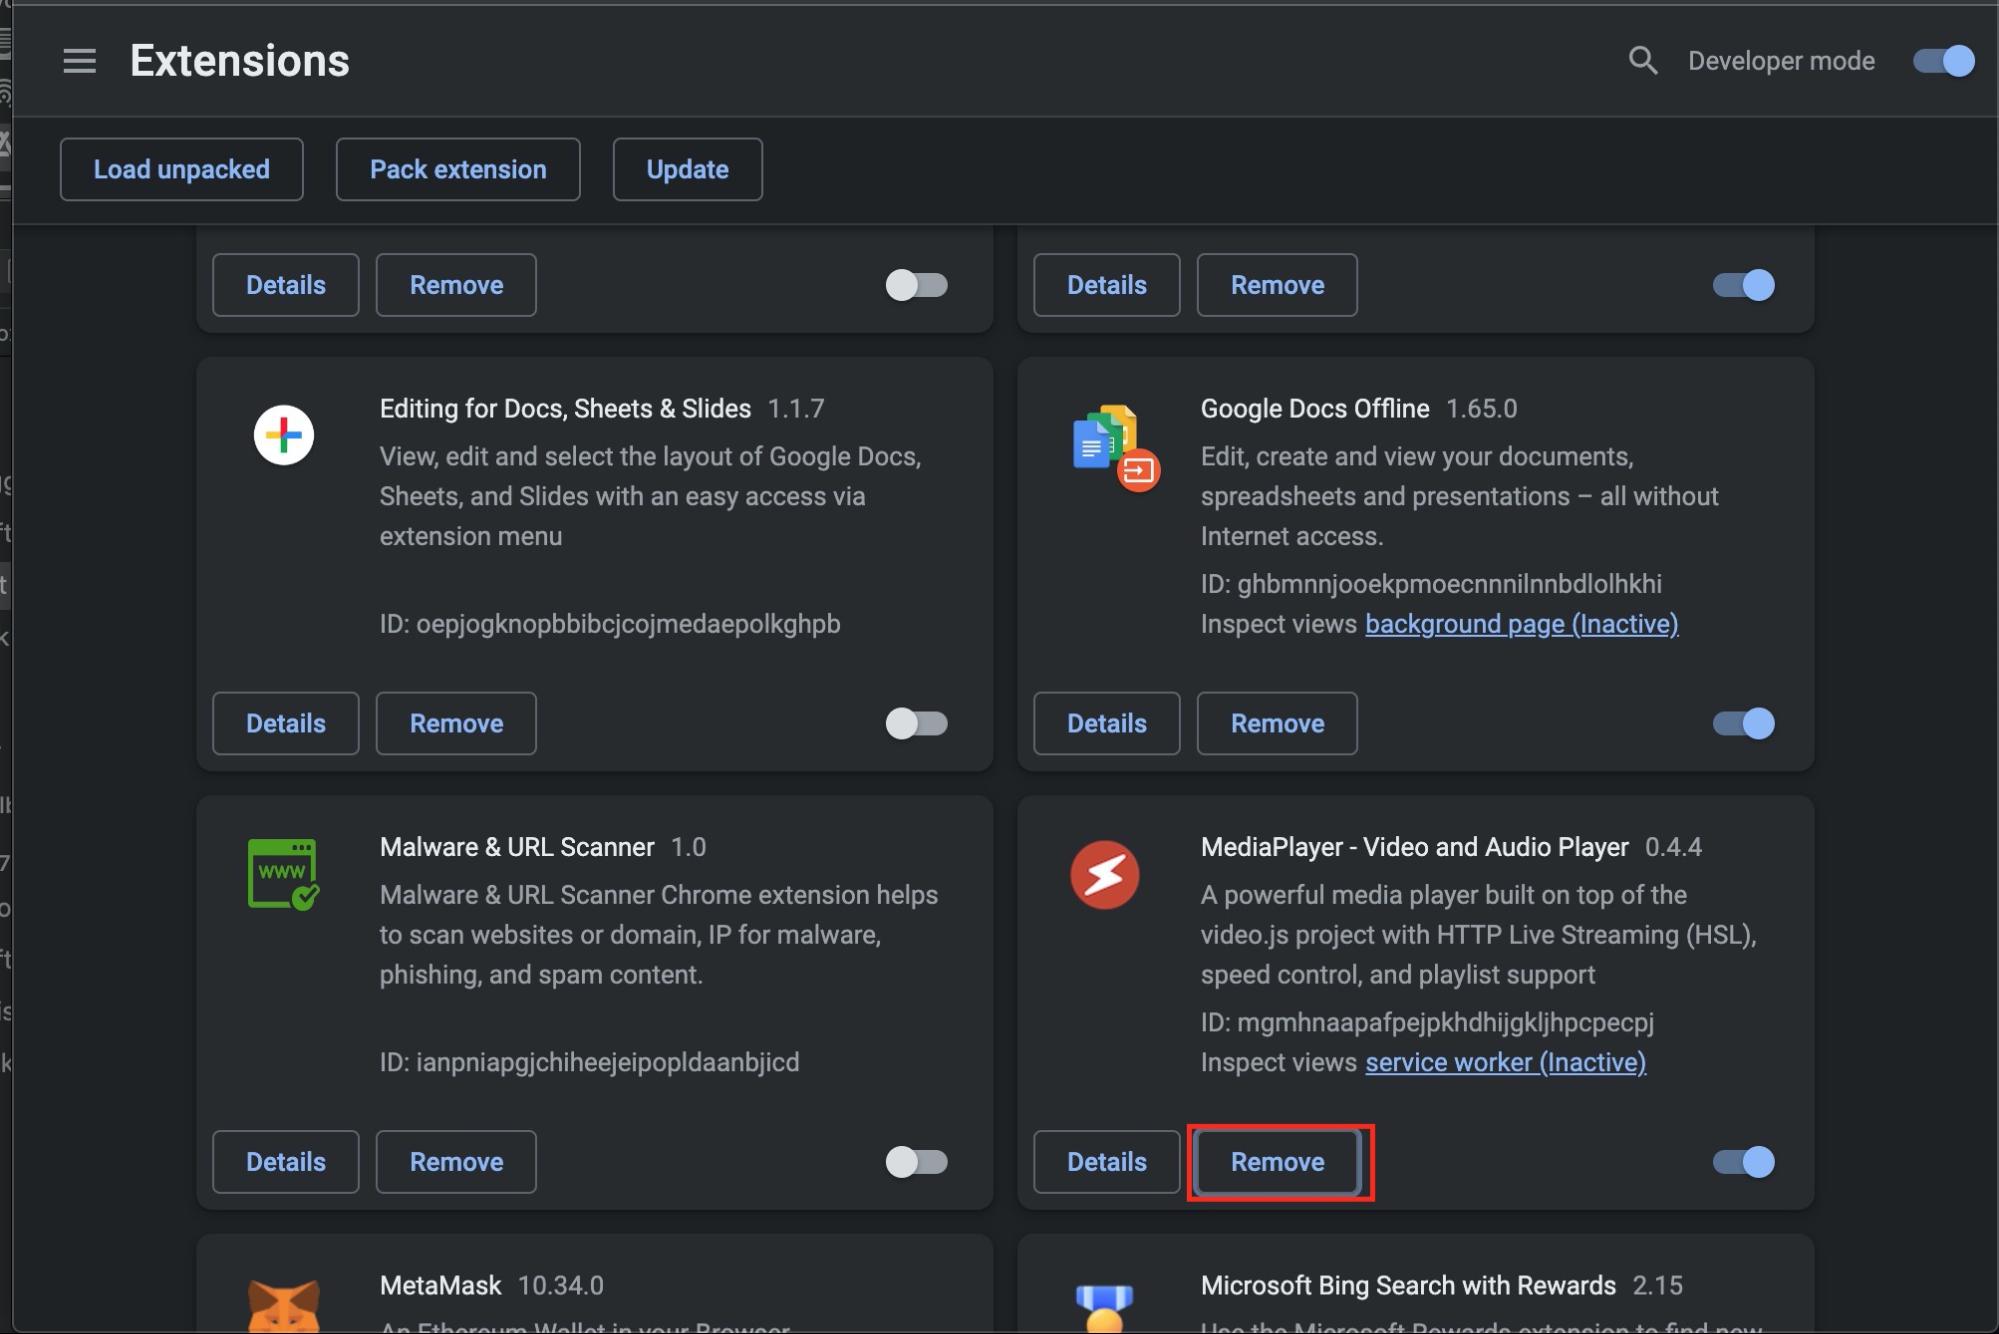Click the Google Docs Offline icon
Image resolution: width=1999 pixels, height=1334 pixels.
pos(1114,447)
